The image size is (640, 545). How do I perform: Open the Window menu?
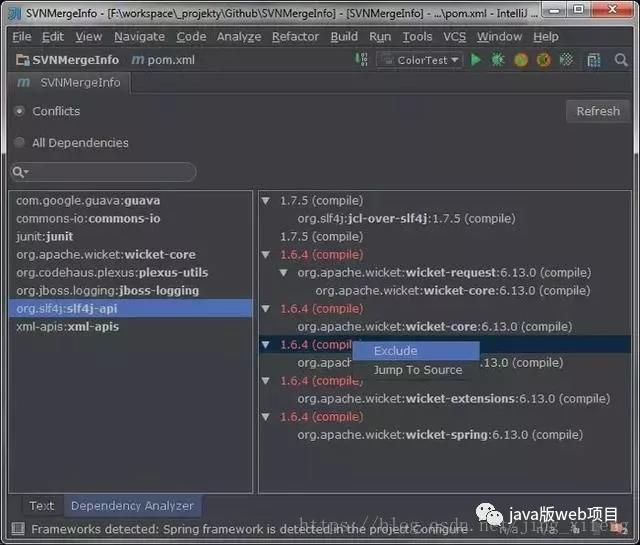coord(499,37)
